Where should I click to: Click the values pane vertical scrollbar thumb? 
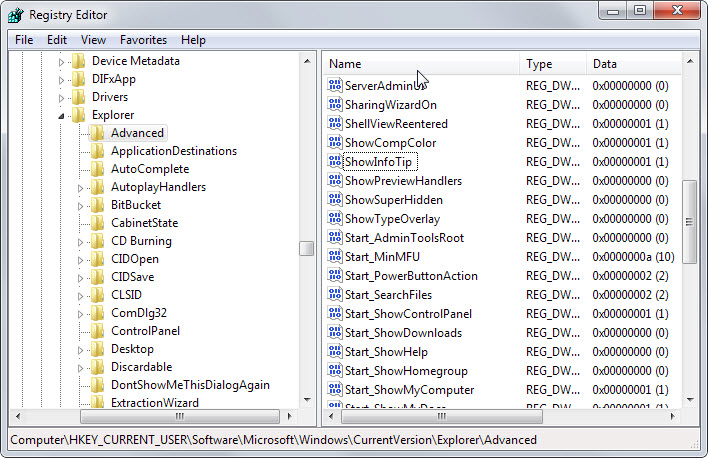(x=689, y=222)
